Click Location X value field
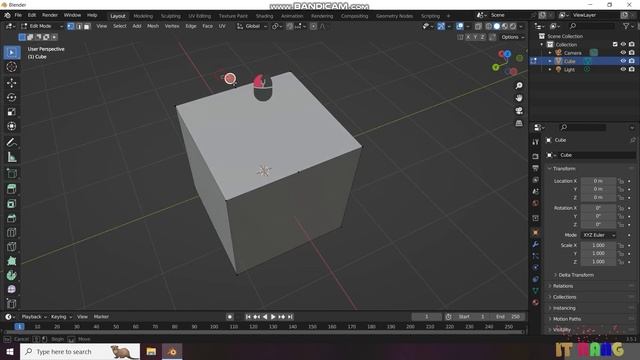The width and height of the screenshot is (640, 360). [598, 181]
